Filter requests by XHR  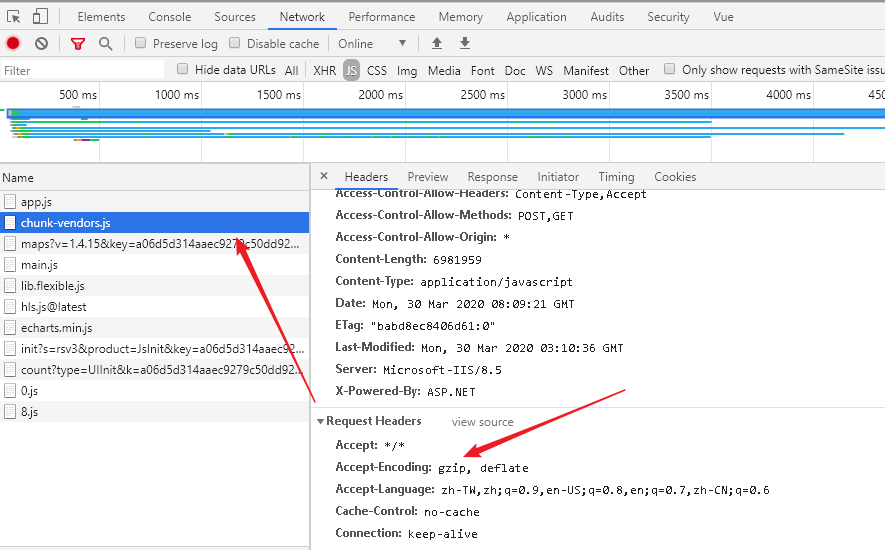(325, 71)
